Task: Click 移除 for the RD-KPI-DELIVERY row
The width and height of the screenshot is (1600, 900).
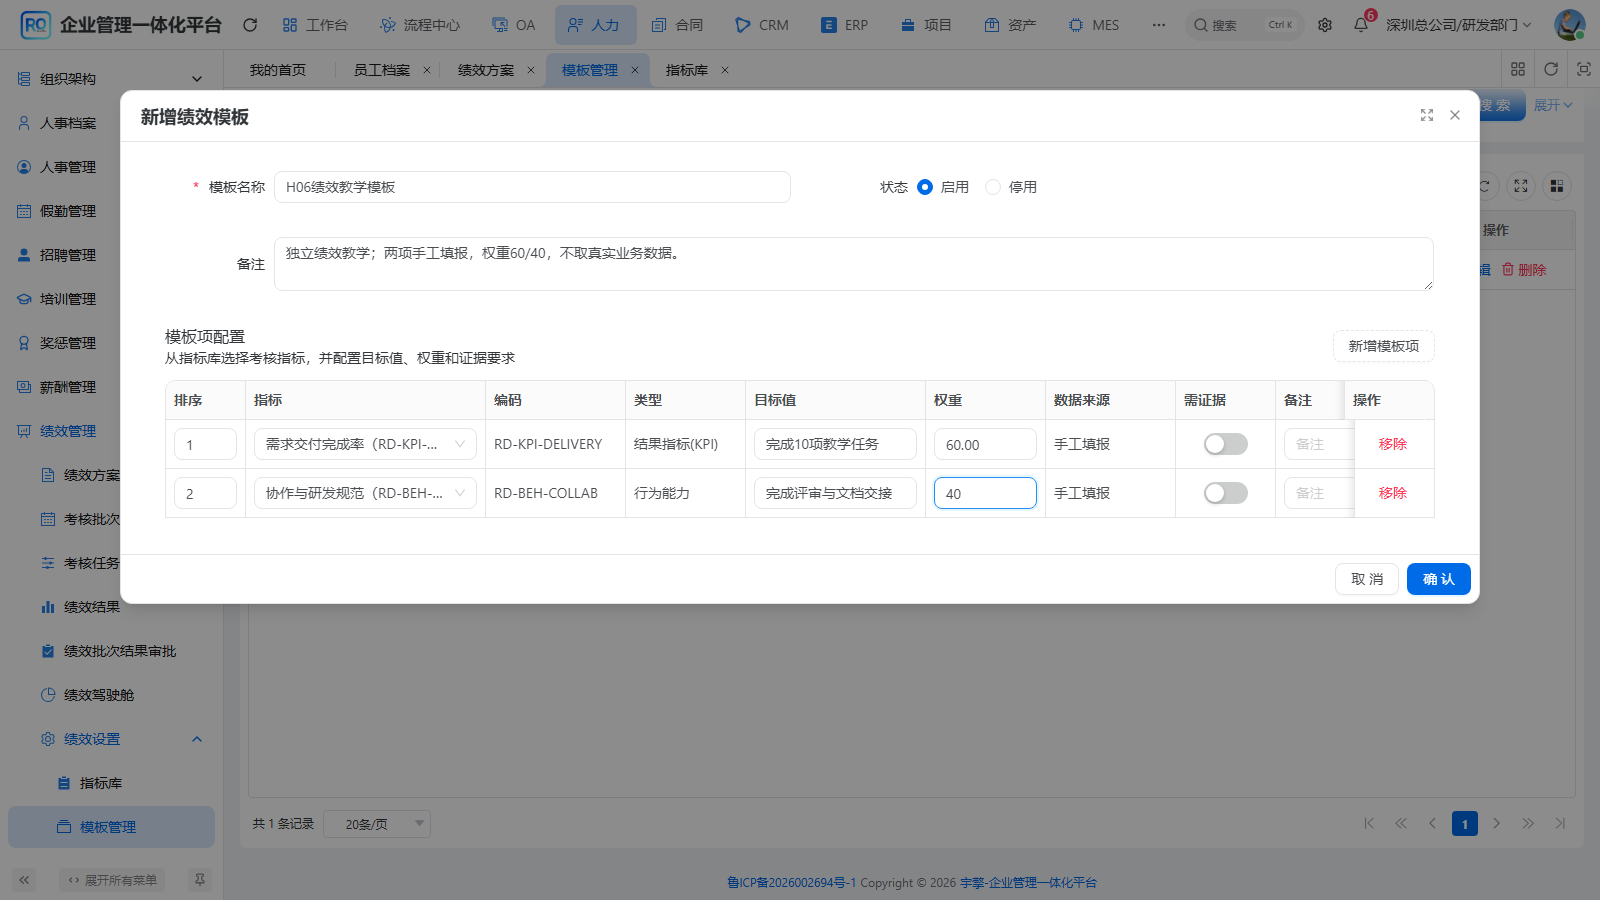Action: pyautogui.click(x=1393, y=444)
